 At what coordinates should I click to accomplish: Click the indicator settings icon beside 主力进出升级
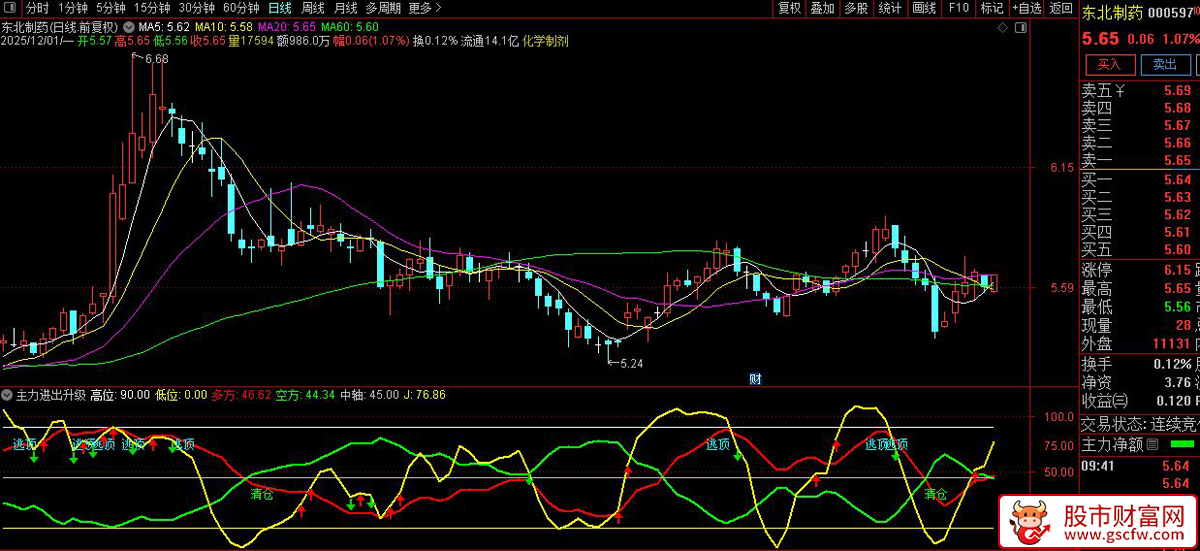8,395
